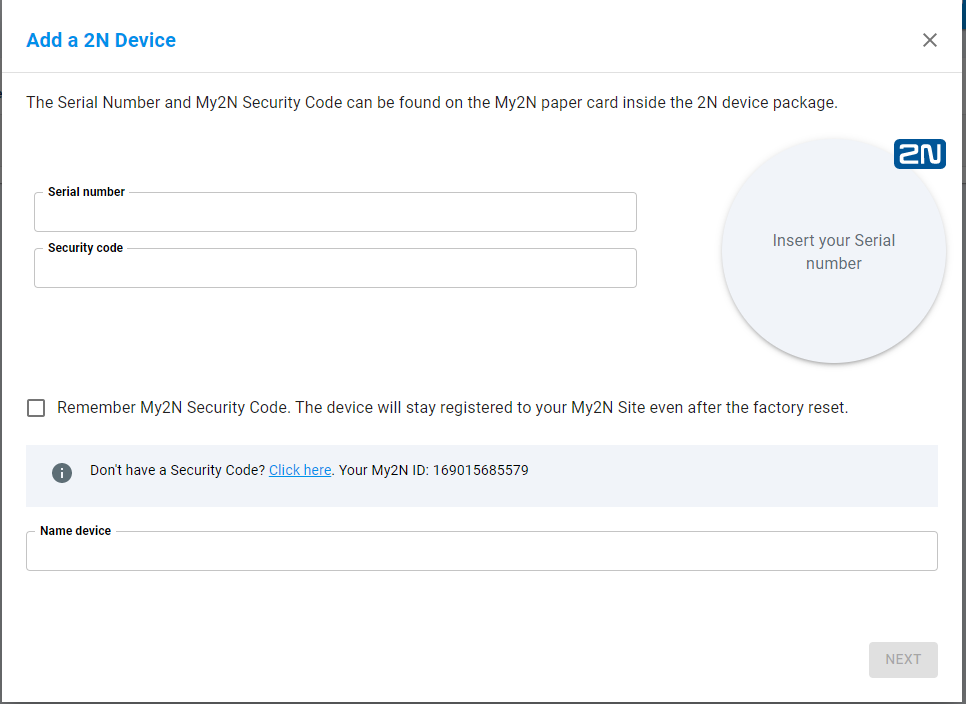Select the My2N ID number 169015685579

[481, 470]
